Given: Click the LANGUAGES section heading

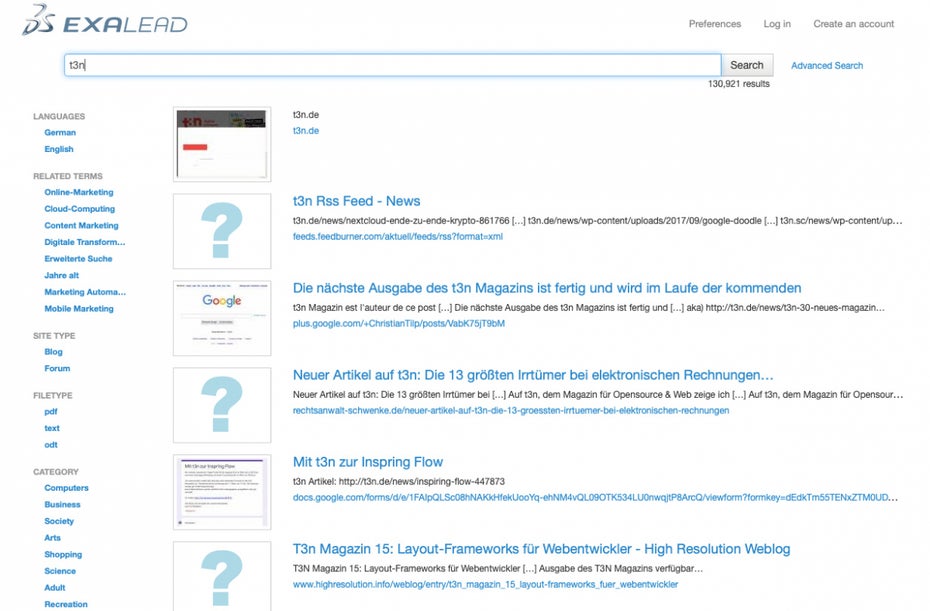Looking at the screenshot, I should point(59,116).
